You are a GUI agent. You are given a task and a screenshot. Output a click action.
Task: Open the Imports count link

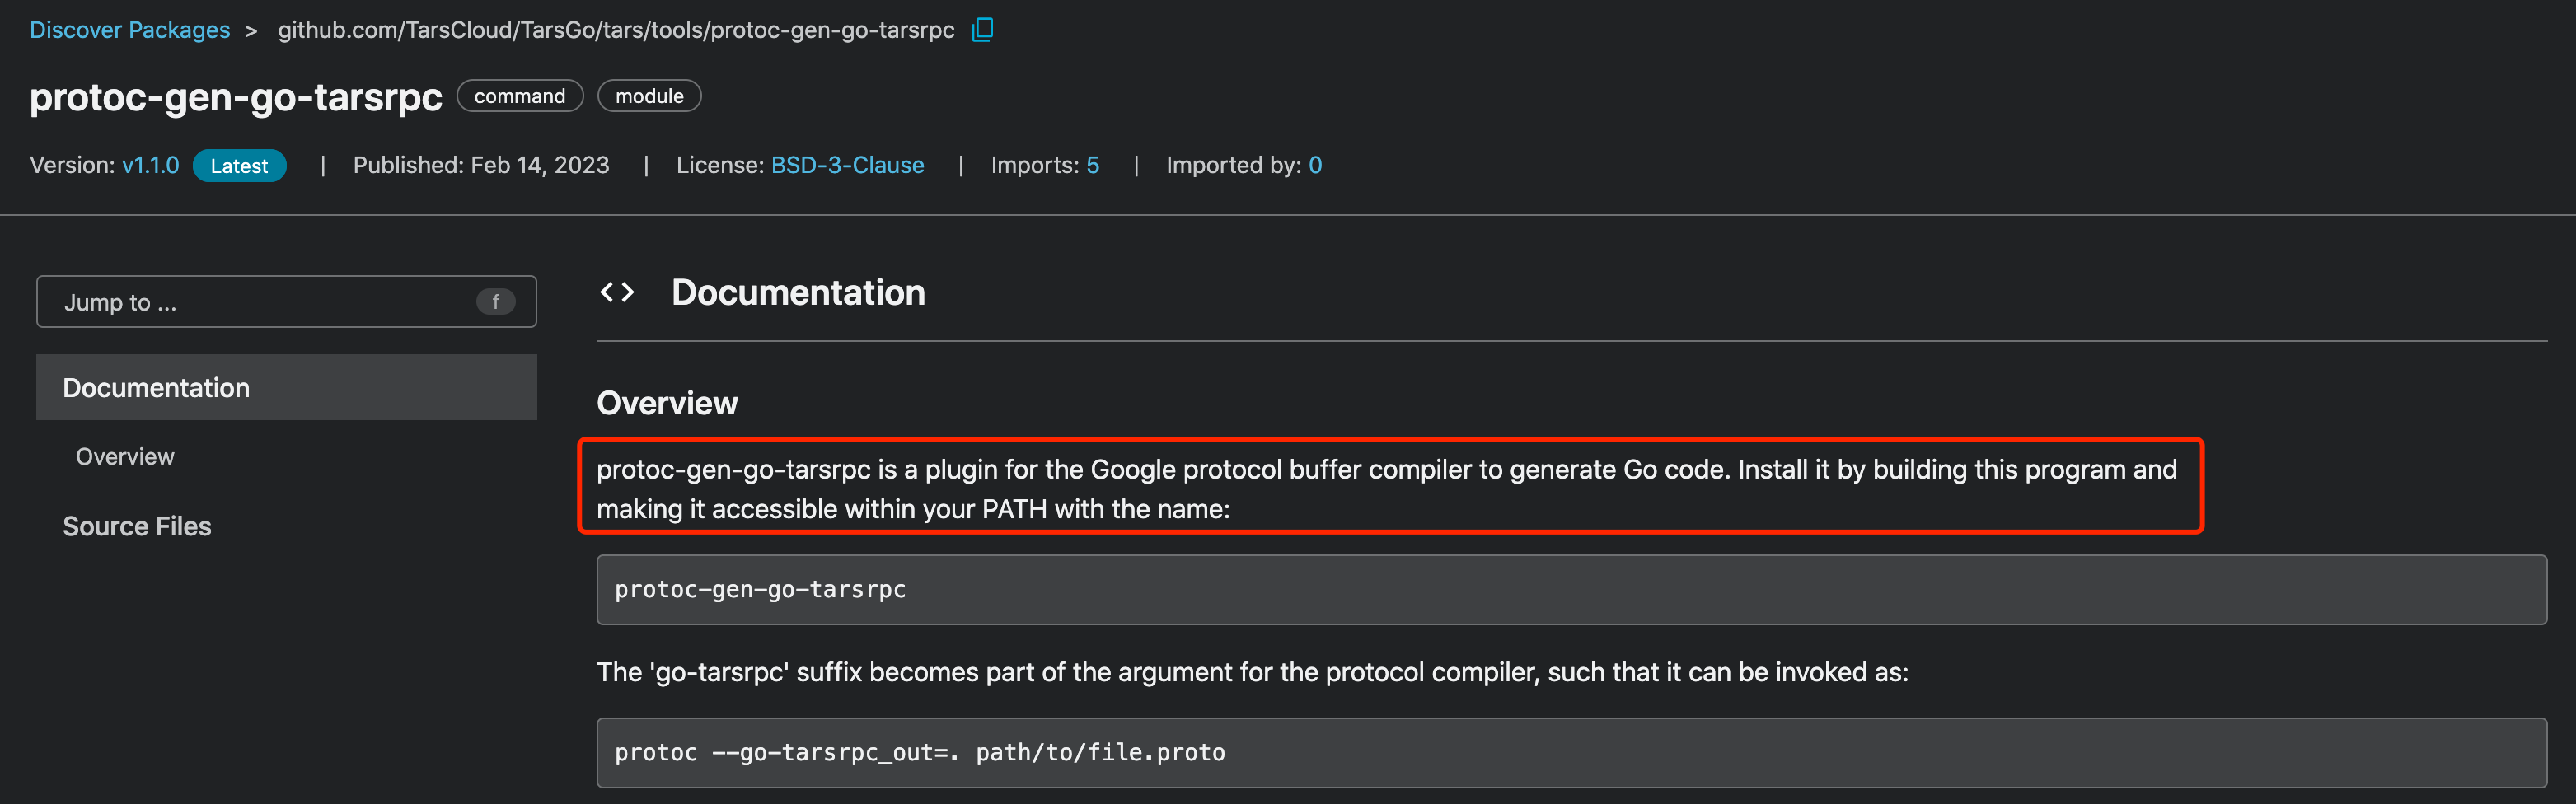click(x=1092, y=165)
